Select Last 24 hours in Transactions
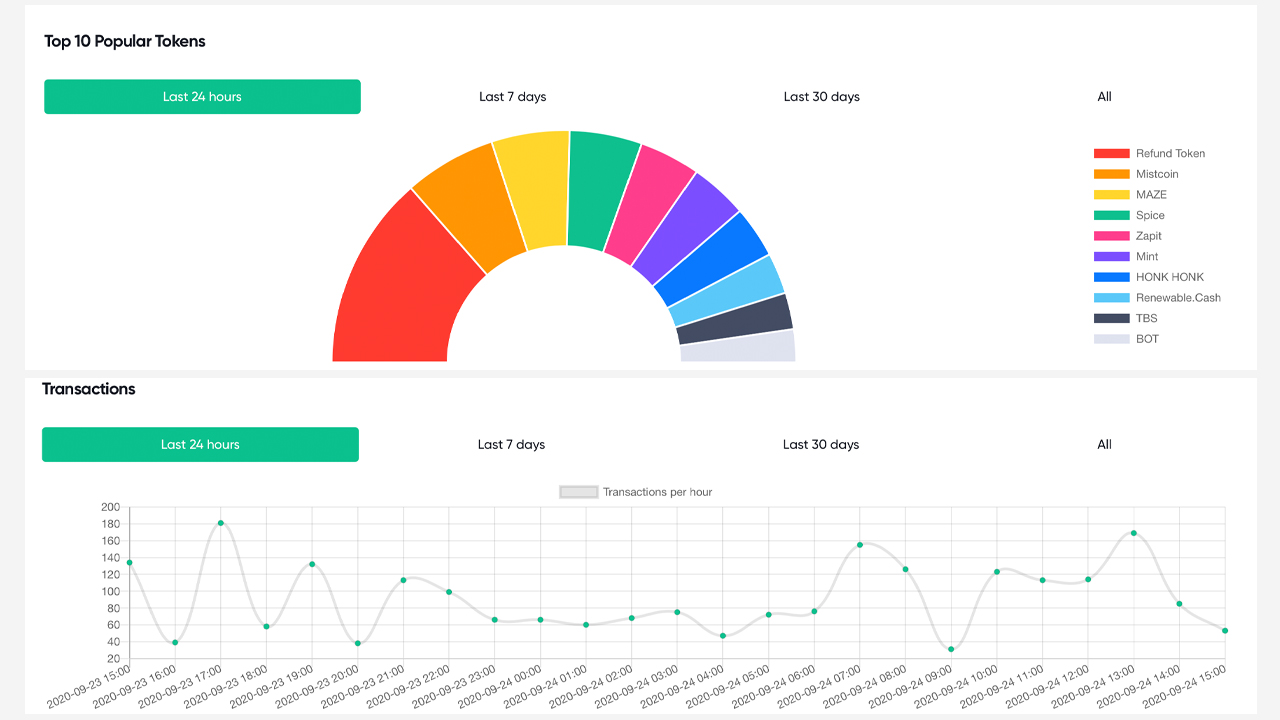The height and width of the screenshot is (720, 1280). (200, 445)
